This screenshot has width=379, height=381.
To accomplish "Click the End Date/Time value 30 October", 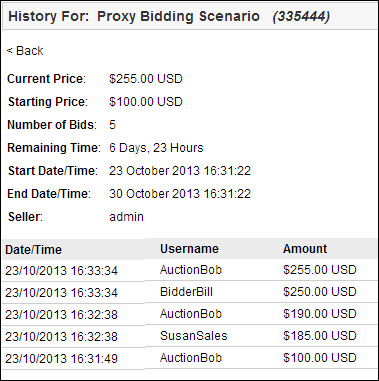I will 180,194.
